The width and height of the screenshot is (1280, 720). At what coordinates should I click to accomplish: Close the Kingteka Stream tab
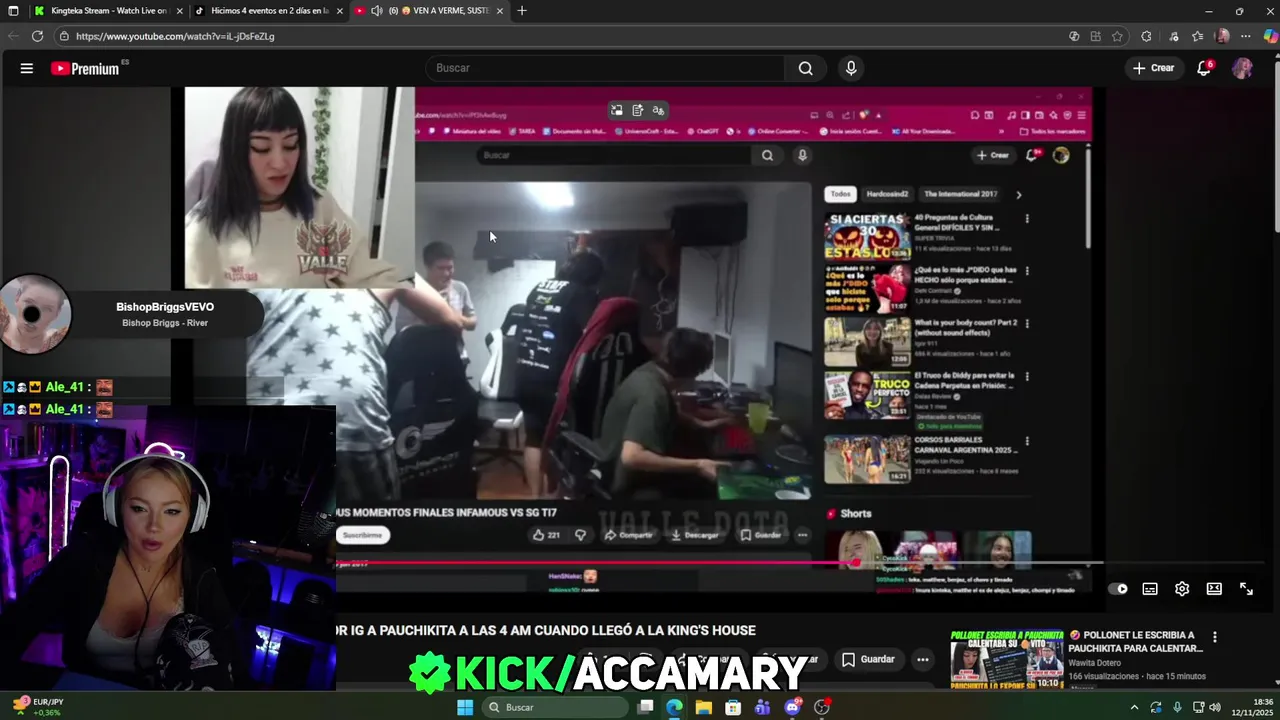[180, 11]
